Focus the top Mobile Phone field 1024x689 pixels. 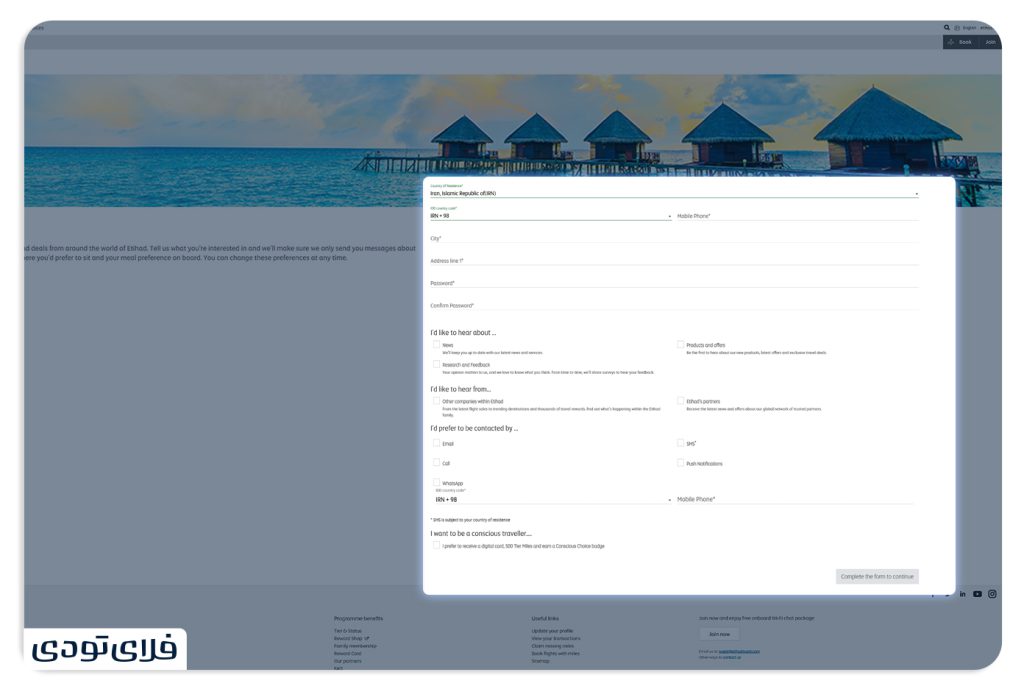click(x=797, y=216)
